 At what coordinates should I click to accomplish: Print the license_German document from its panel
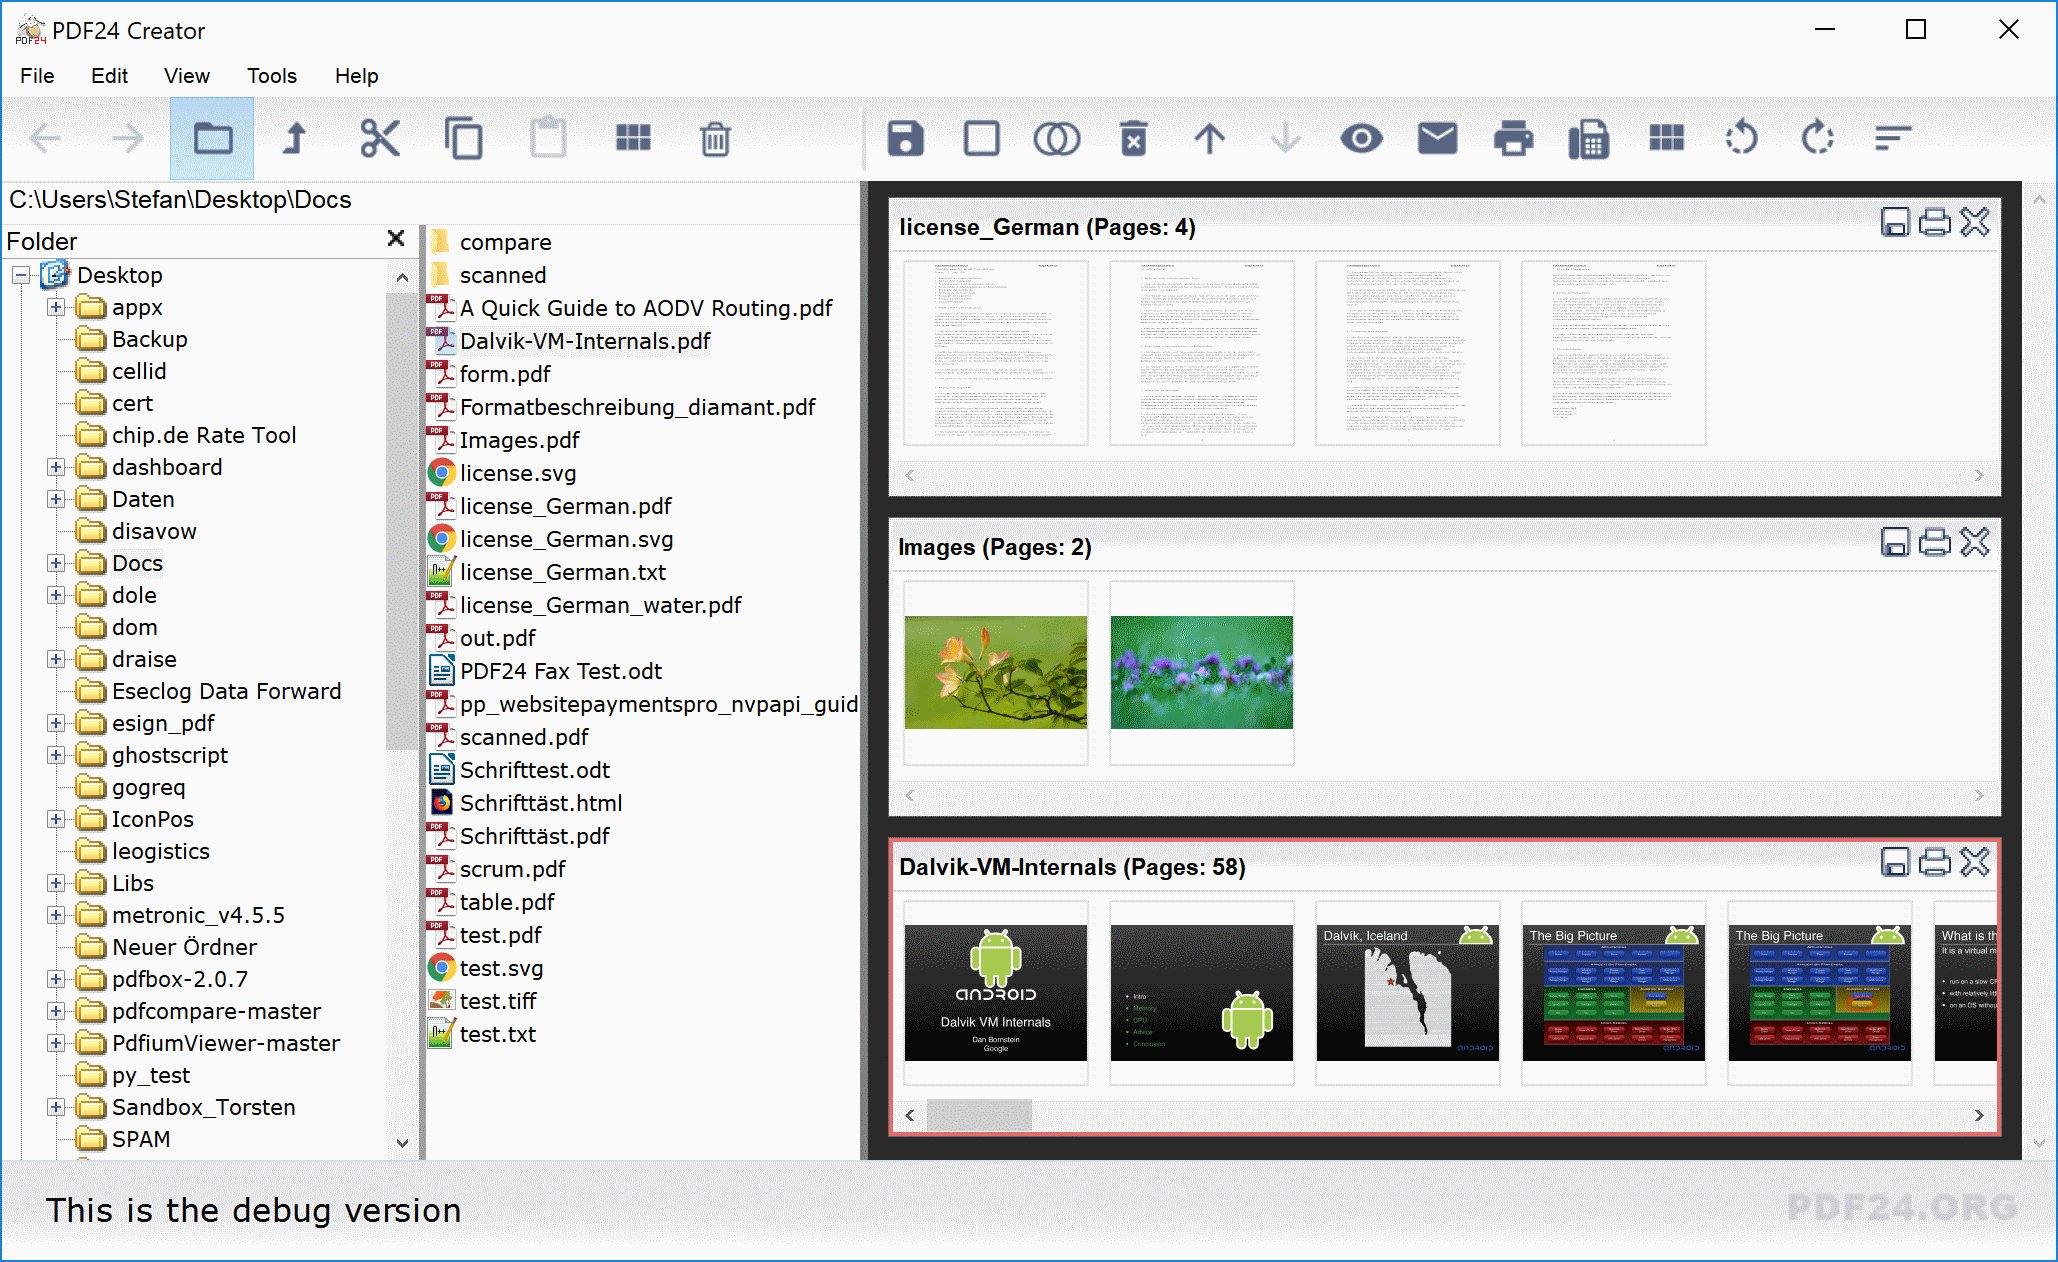coord(1936,223)
